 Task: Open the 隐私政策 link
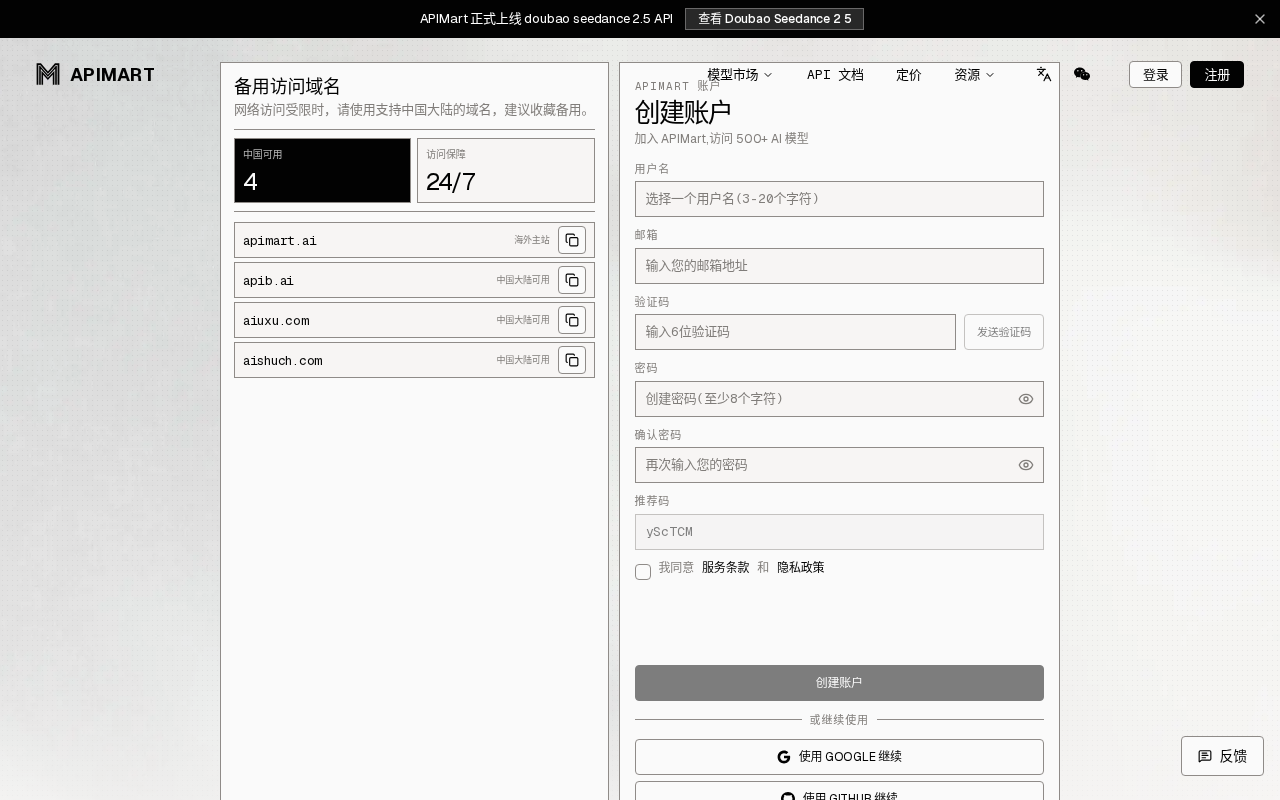tap(801, 567)
